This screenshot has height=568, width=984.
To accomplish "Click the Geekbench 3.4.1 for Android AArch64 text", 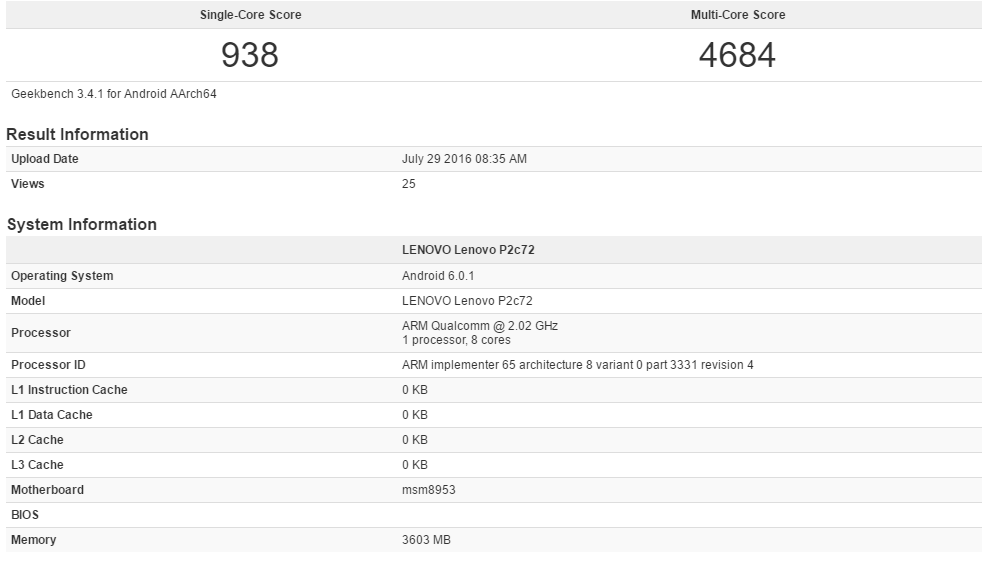I will tap(114, 94).
